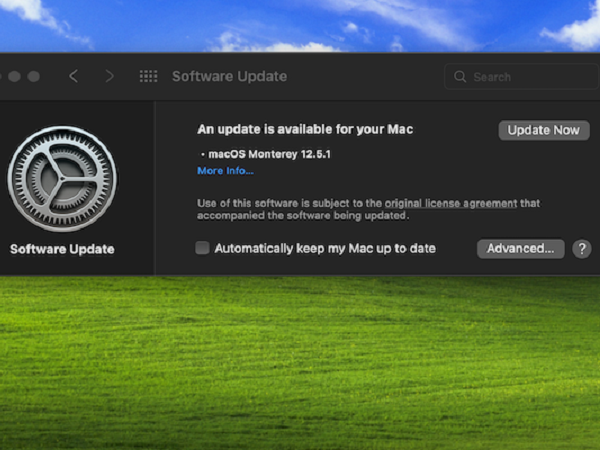Focus the Search field

pos(522,77)
